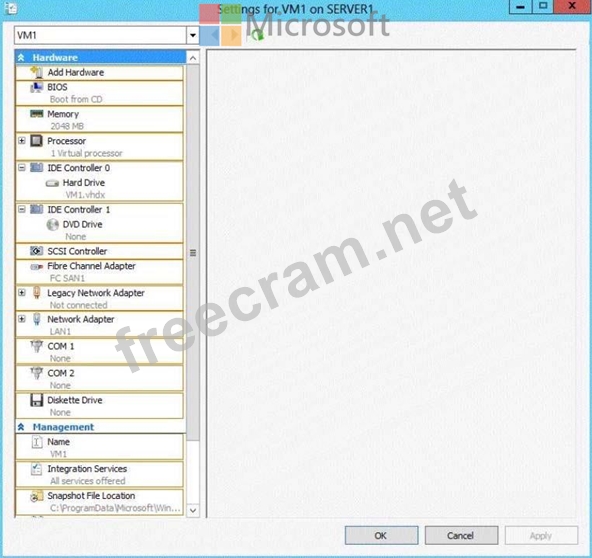Click the DVD Drive disc icon

click(x=52, y=225)
